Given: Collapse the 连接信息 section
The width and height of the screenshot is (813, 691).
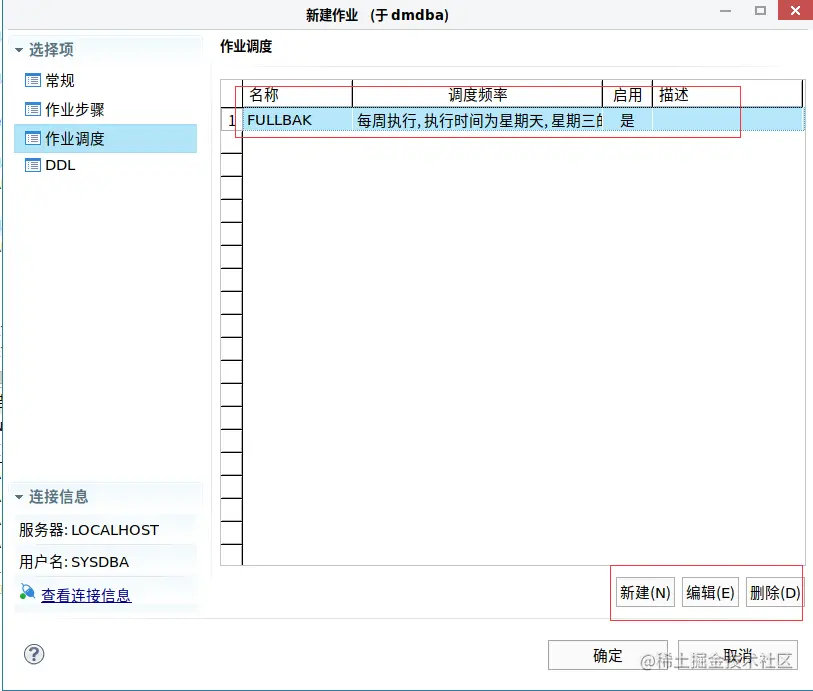Looking at the screenshot, I should click(x=17, y=496).
